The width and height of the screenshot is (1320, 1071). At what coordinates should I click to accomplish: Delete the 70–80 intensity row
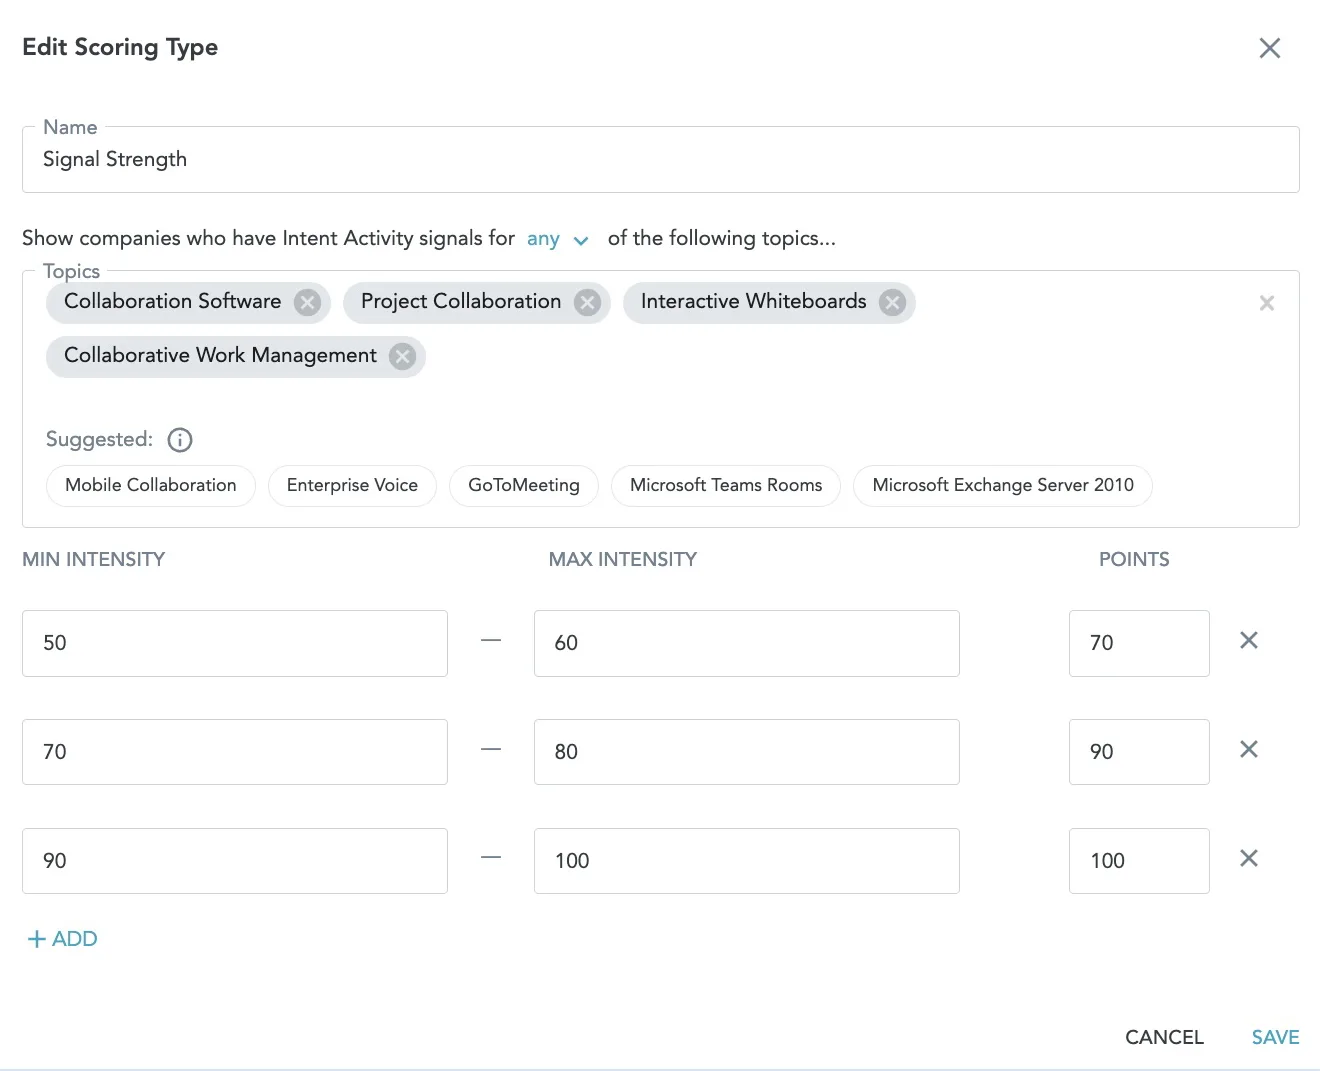coord(1249,749)
